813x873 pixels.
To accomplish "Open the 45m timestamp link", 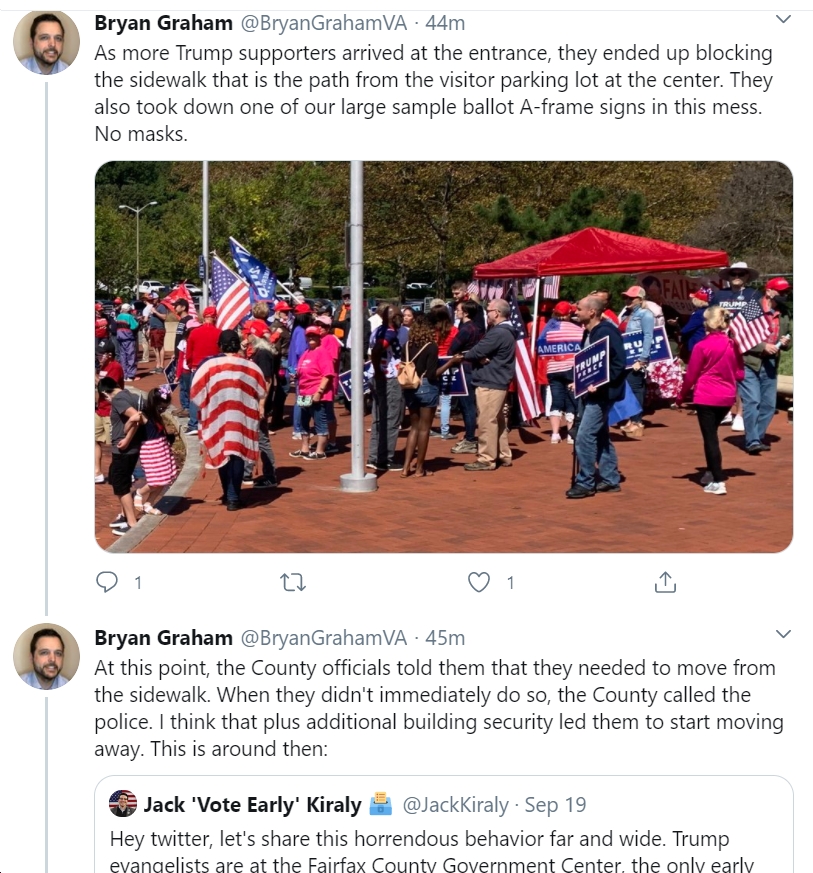I will [x=445, y=637].
